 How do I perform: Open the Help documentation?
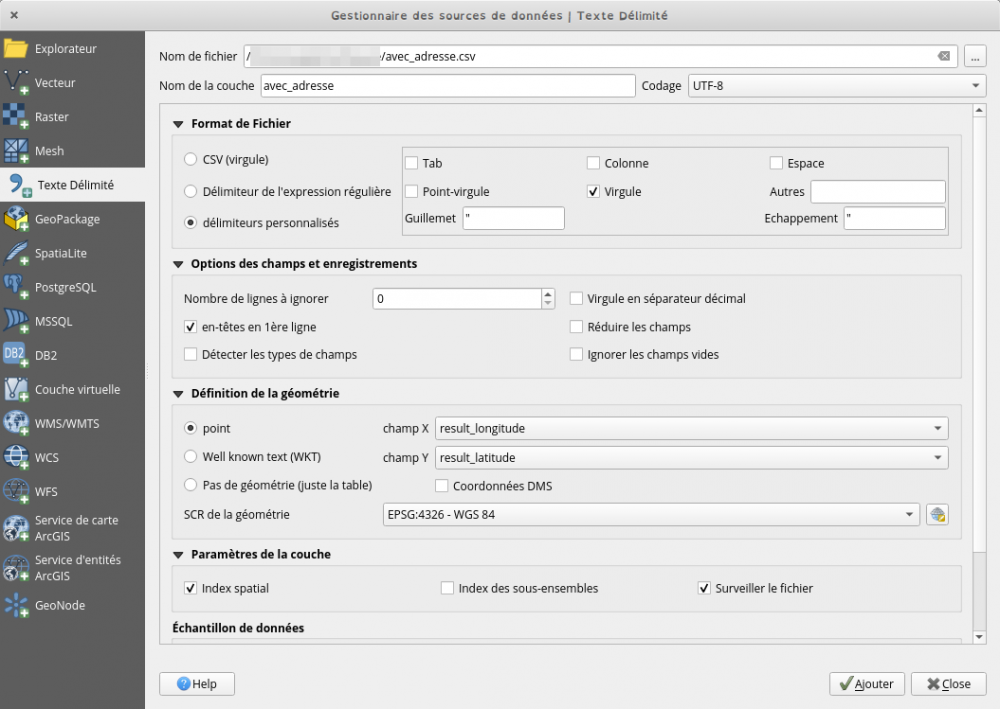tap(196, 684)
